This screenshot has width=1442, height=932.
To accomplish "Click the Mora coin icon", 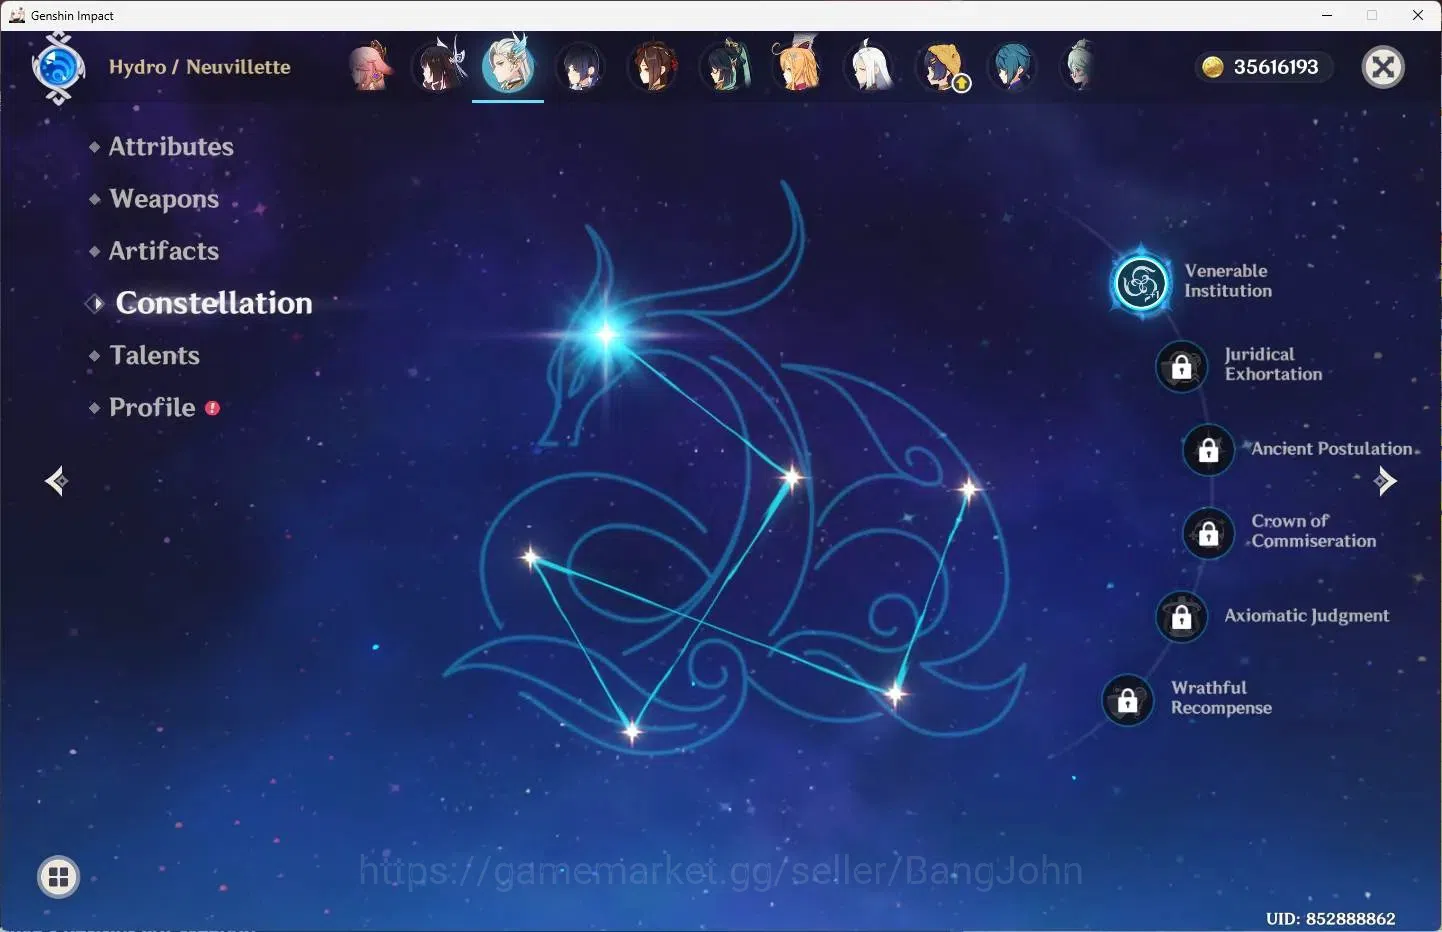I will pyautogui.click(x=1213, y=67).
